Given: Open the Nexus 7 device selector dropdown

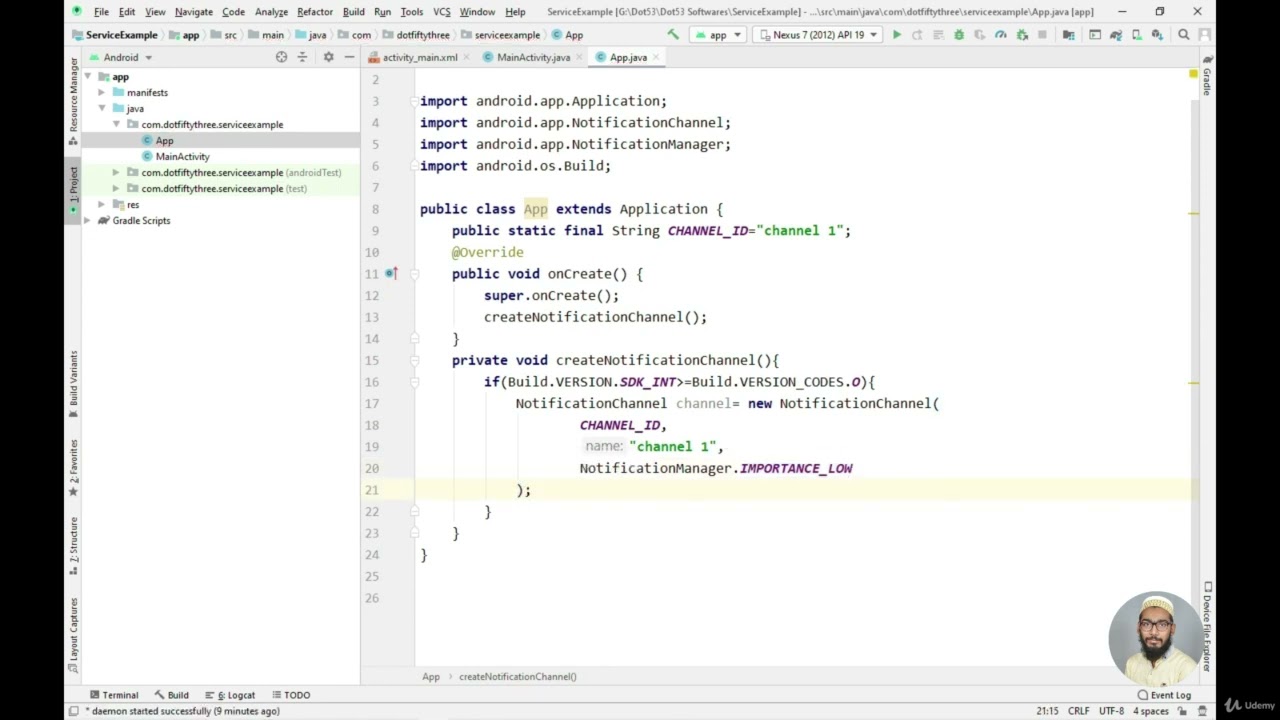Looking at the screenshot, I should click(818, 35).
